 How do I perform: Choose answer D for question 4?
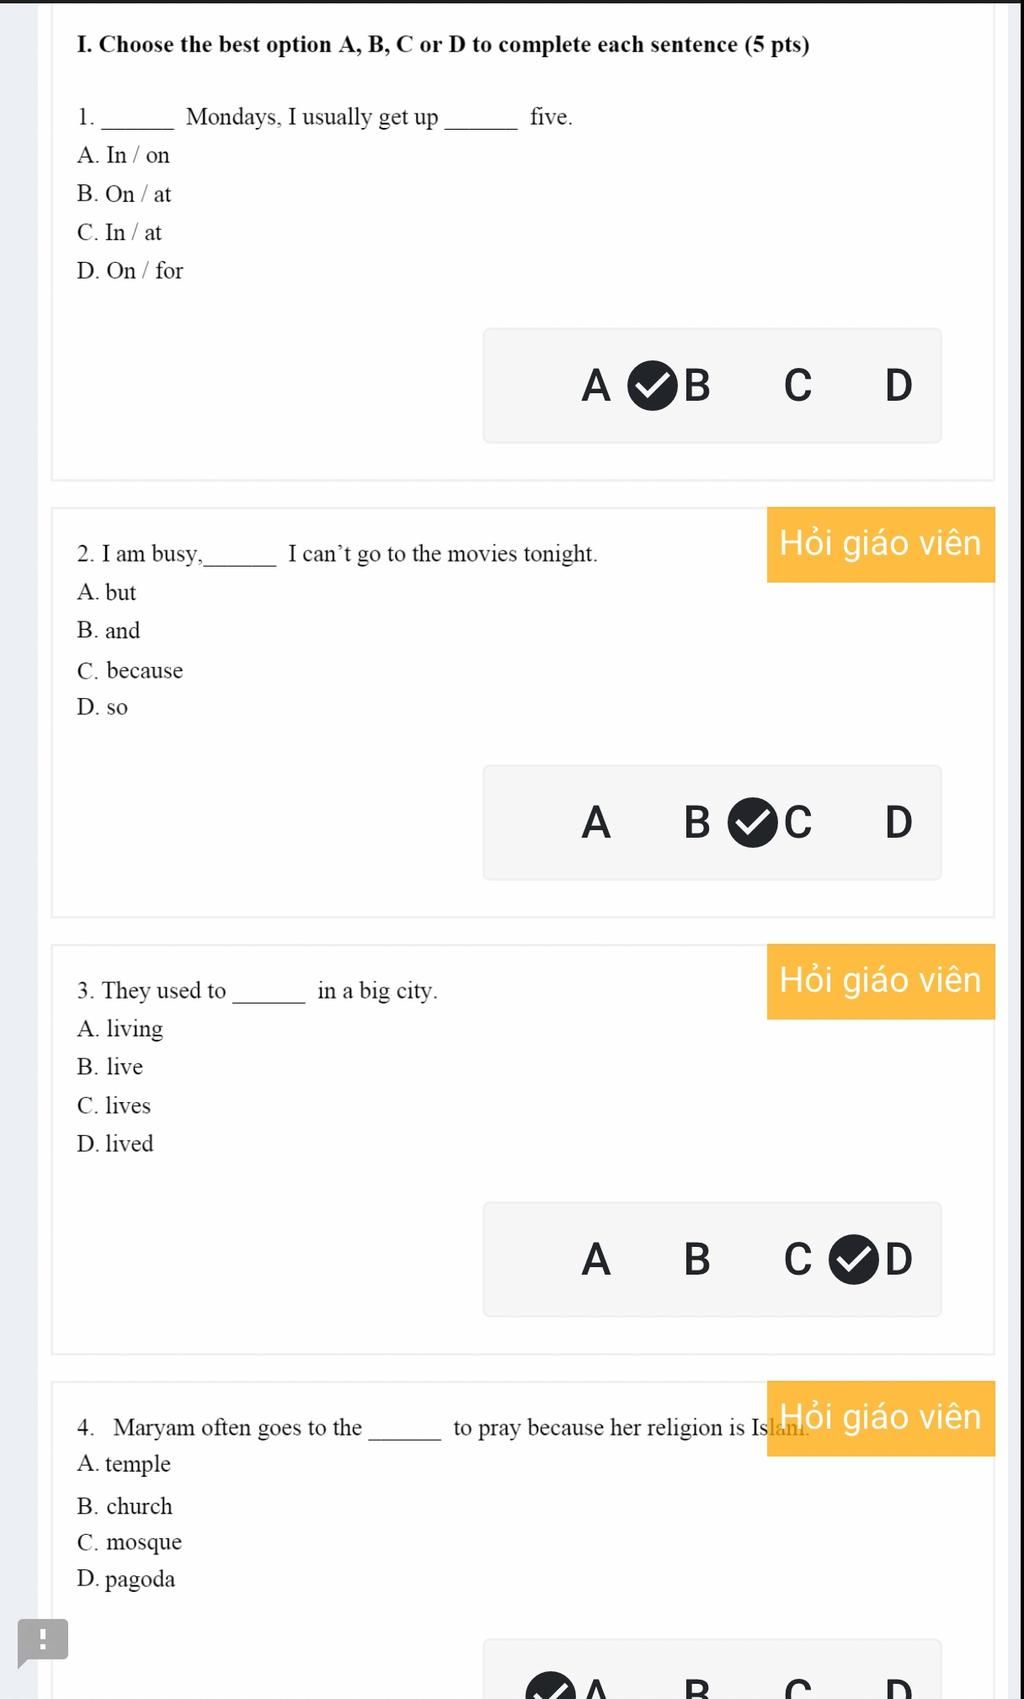[899, 1688]
